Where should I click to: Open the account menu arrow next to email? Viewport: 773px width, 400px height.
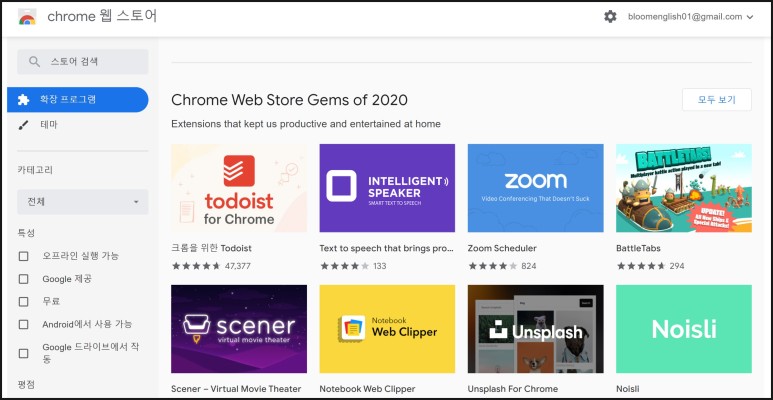[x=750, y=17]
